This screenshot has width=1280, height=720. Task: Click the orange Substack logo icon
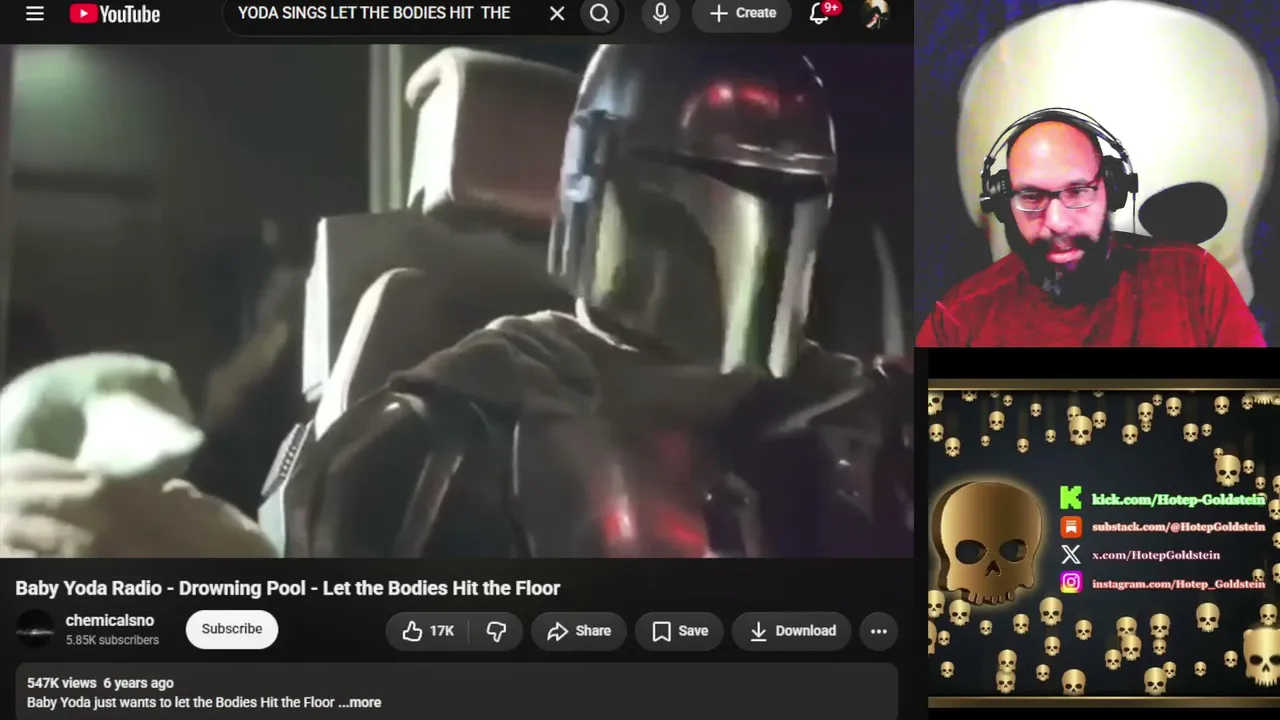(1071, 527)
